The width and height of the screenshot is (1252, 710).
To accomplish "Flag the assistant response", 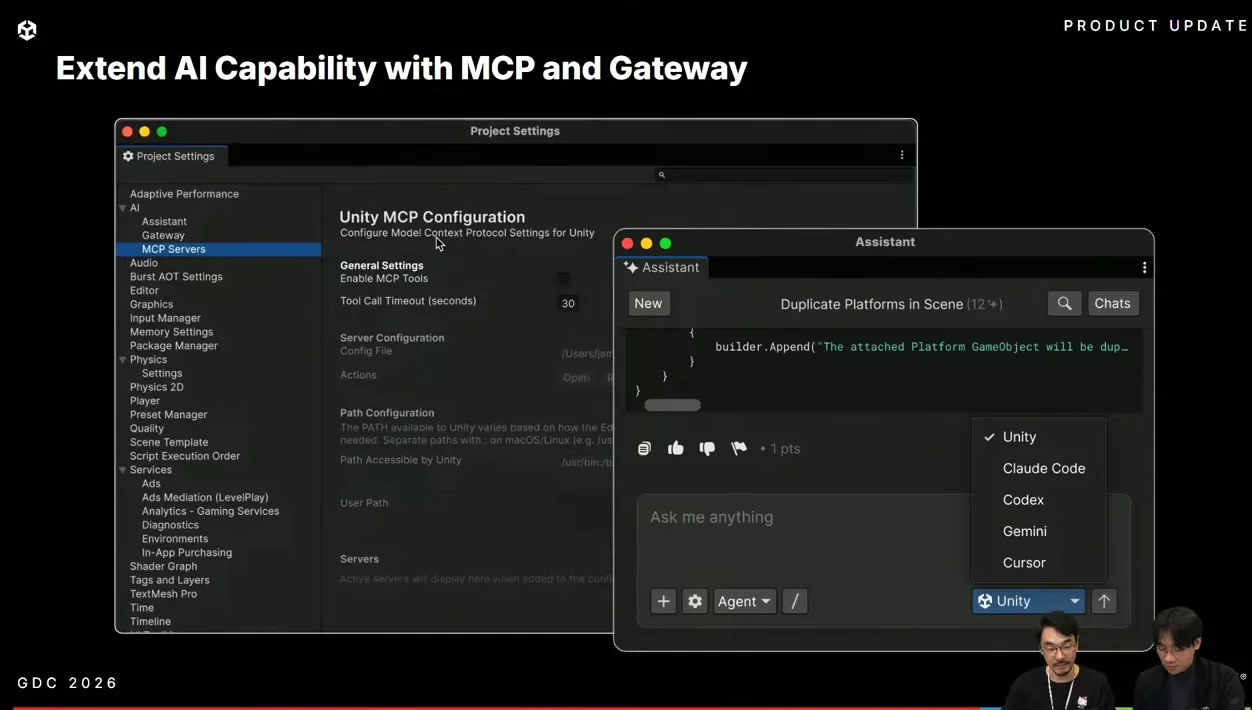I will point(739,448).
